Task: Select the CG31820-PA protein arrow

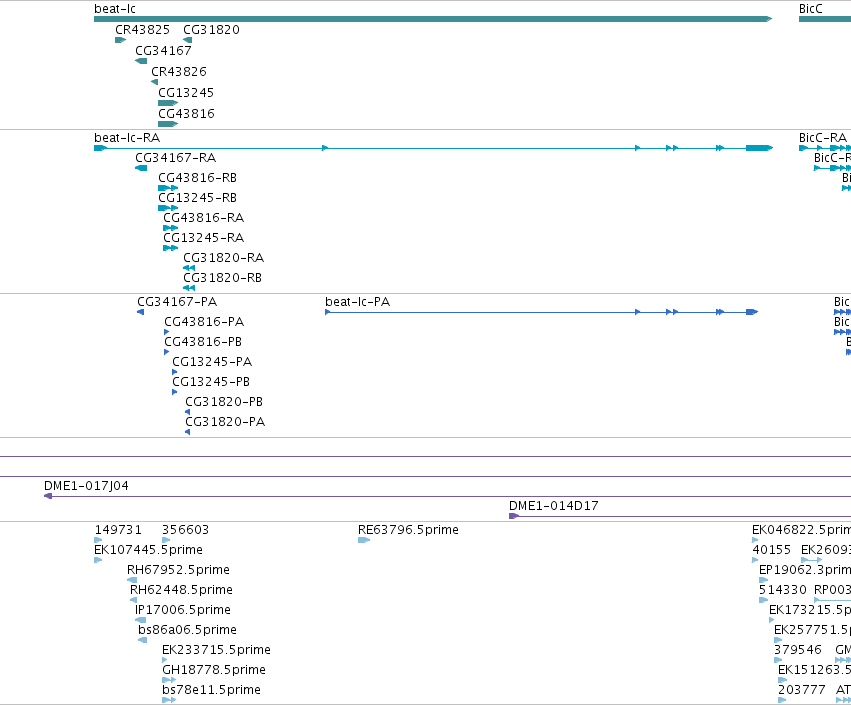Action: pos(187,432)
